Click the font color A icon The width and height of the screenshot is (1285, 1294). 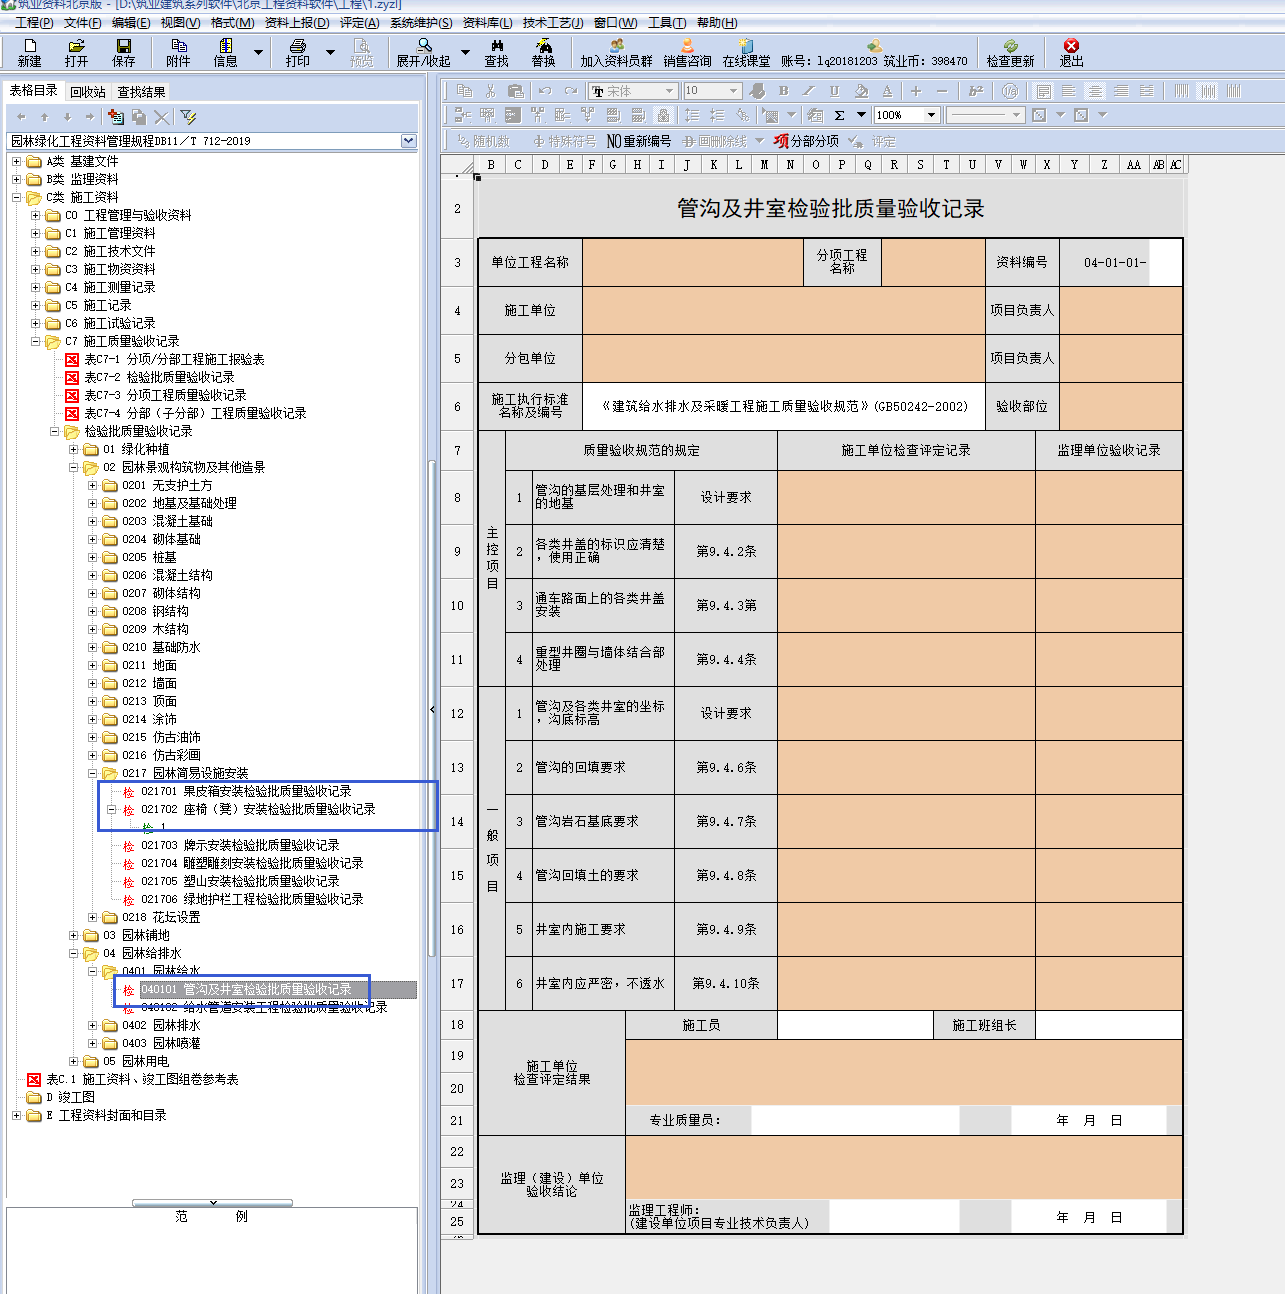click(x=886, y=91)
